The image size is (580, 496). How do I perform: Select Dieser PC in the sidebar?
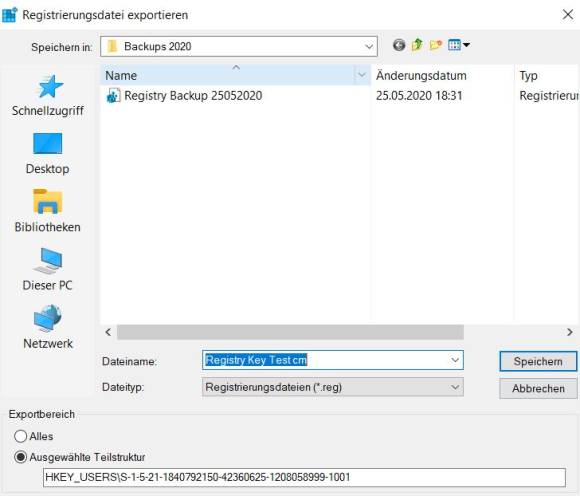click(x=48, y=270)
